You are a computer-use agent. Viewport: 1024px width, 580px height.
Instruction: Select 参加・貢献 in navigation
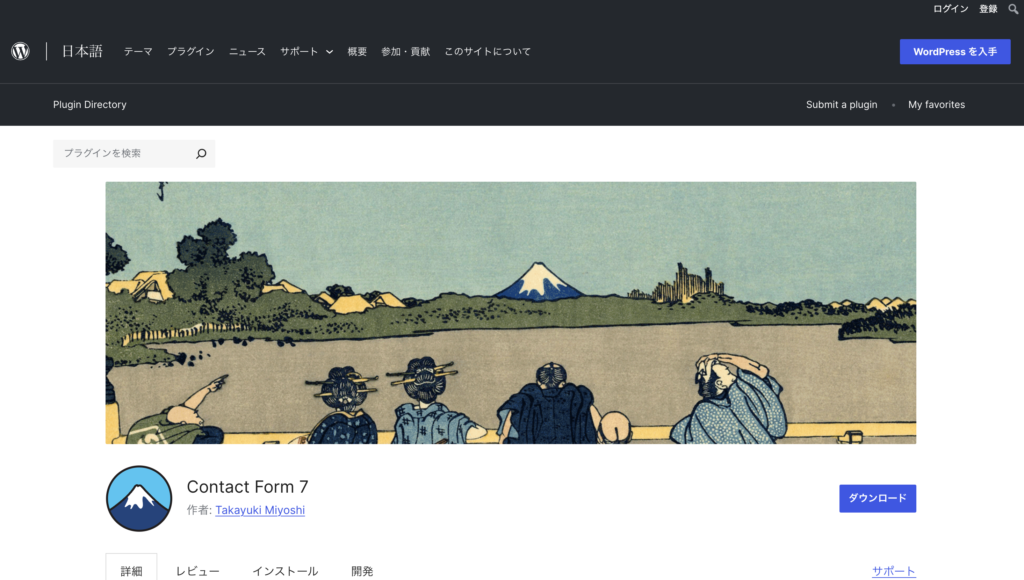pyautogui.click(x=406, y=52)
